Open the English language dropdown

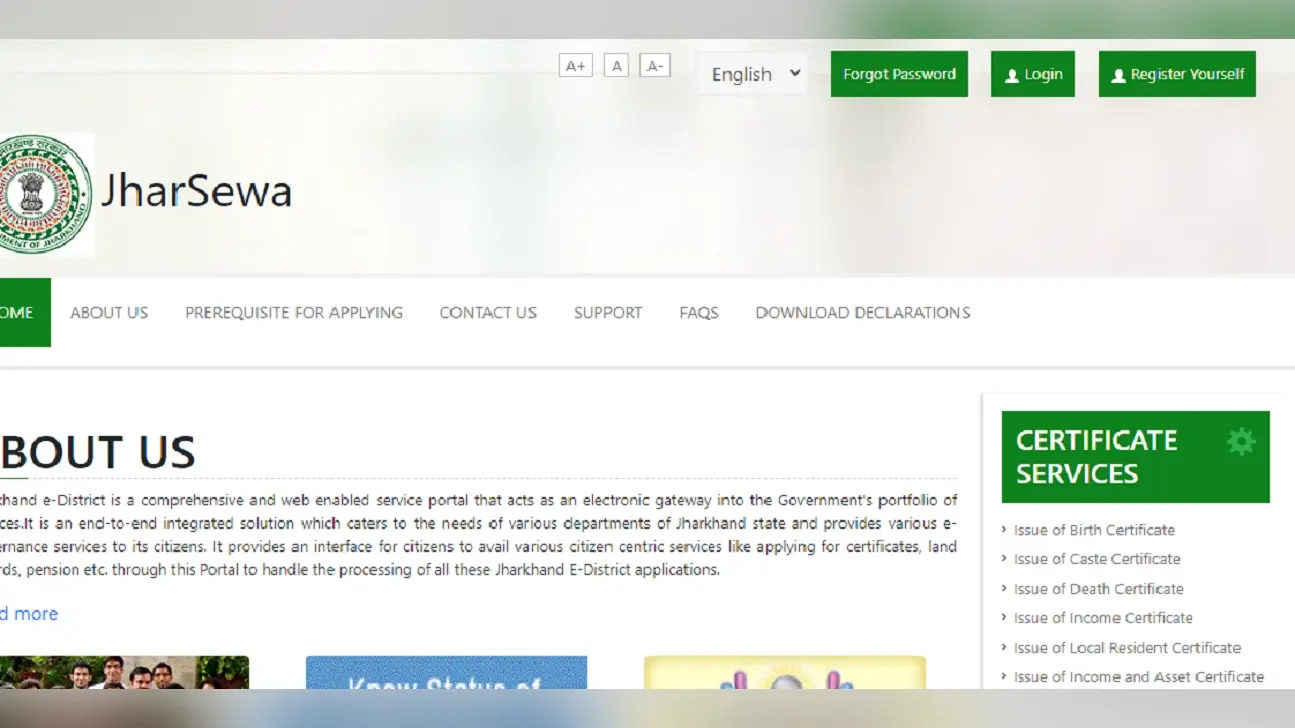coord(752,74)
